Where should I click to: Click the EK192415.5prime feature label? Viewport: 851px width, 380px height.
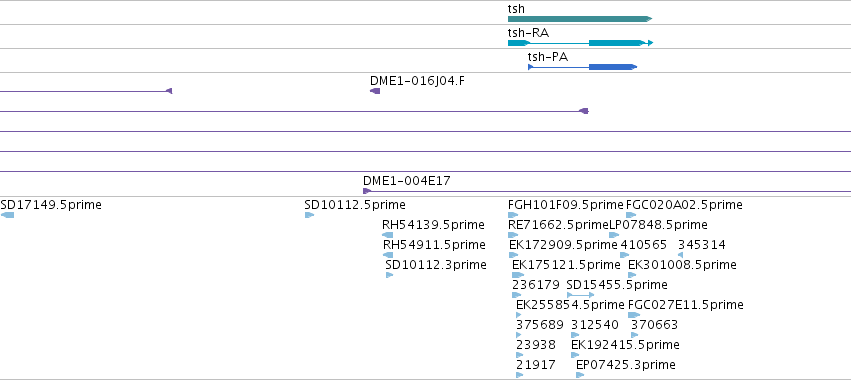tap(625, 345)
